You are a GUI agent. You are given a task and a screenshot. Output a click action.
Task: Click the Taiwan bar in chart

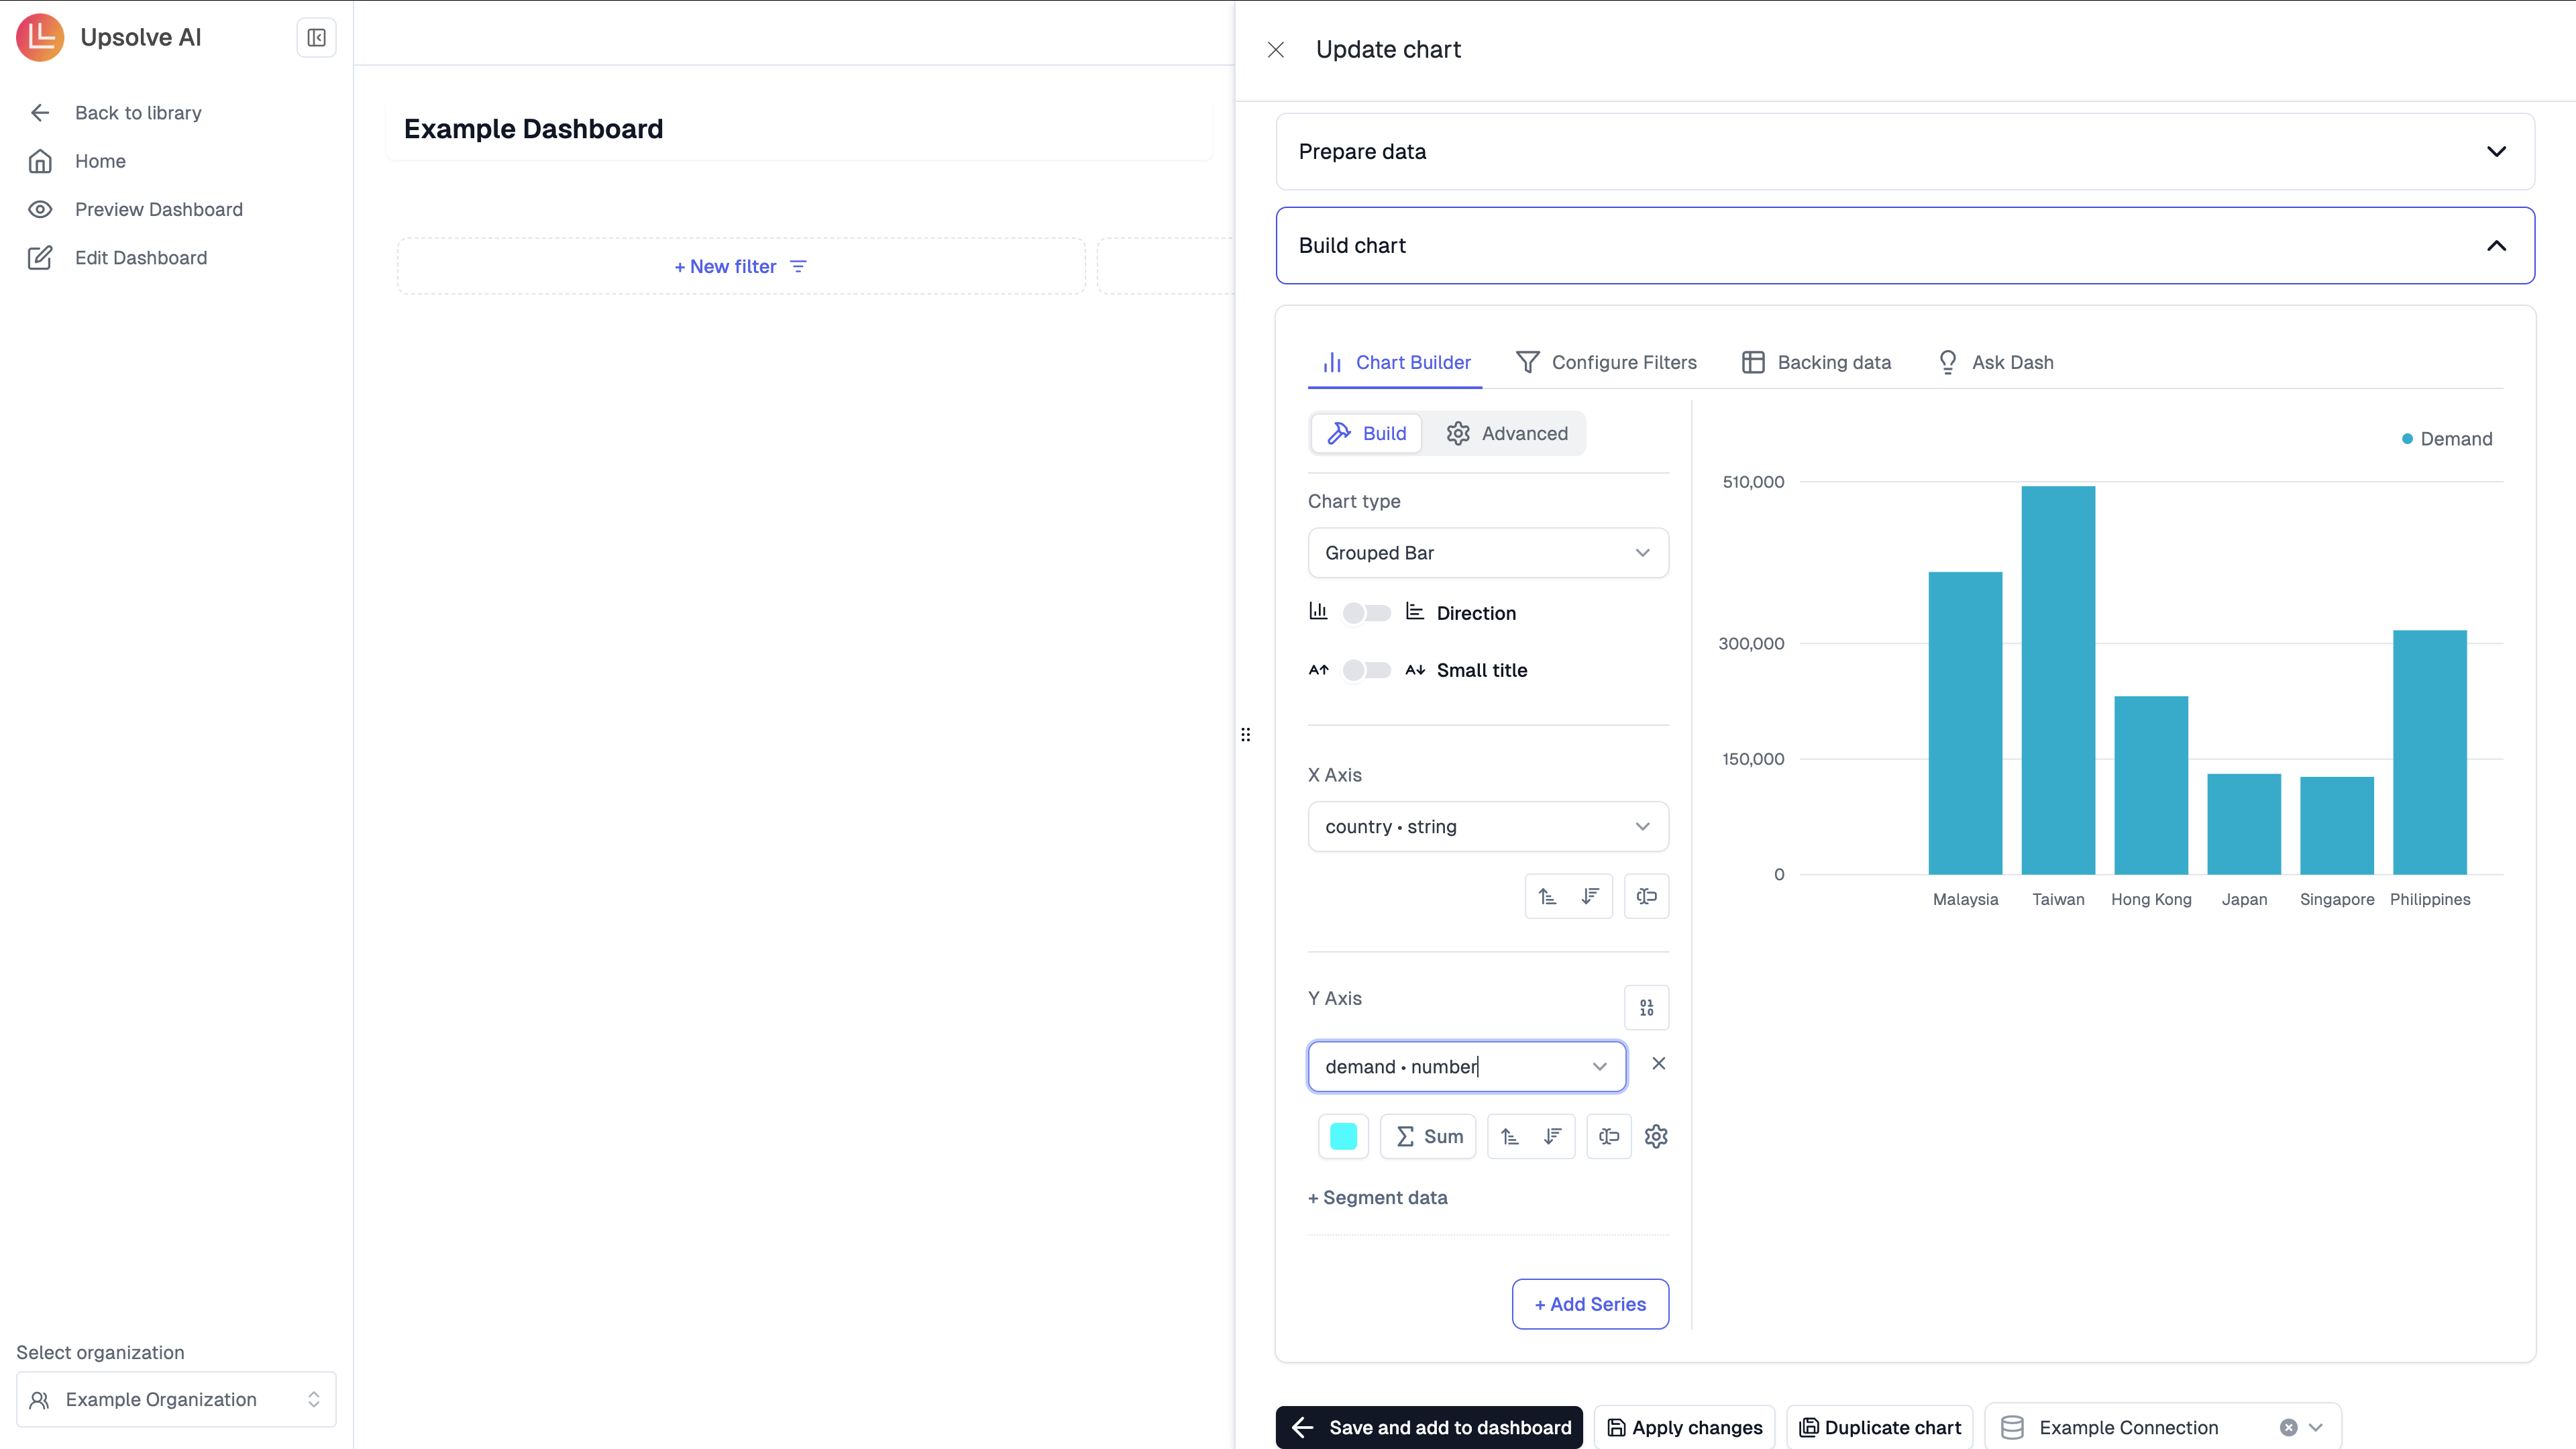pos(2058,680)
